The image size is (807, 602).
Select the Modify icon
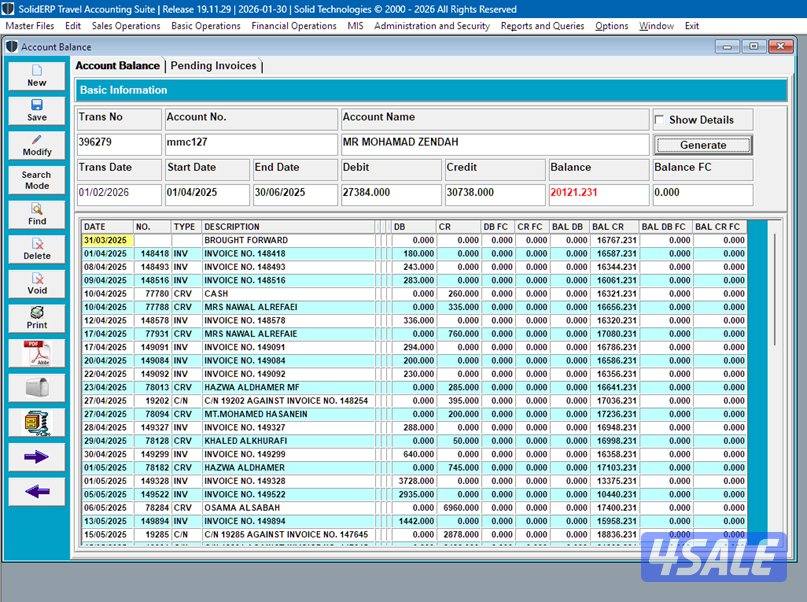click(36, 146)
